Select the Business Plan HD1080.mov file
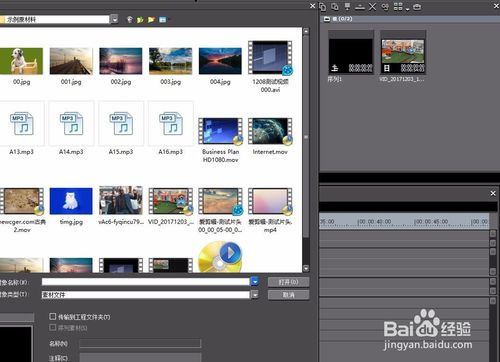The height and width of the screenshot is (362, 500). tap(220, 131)
